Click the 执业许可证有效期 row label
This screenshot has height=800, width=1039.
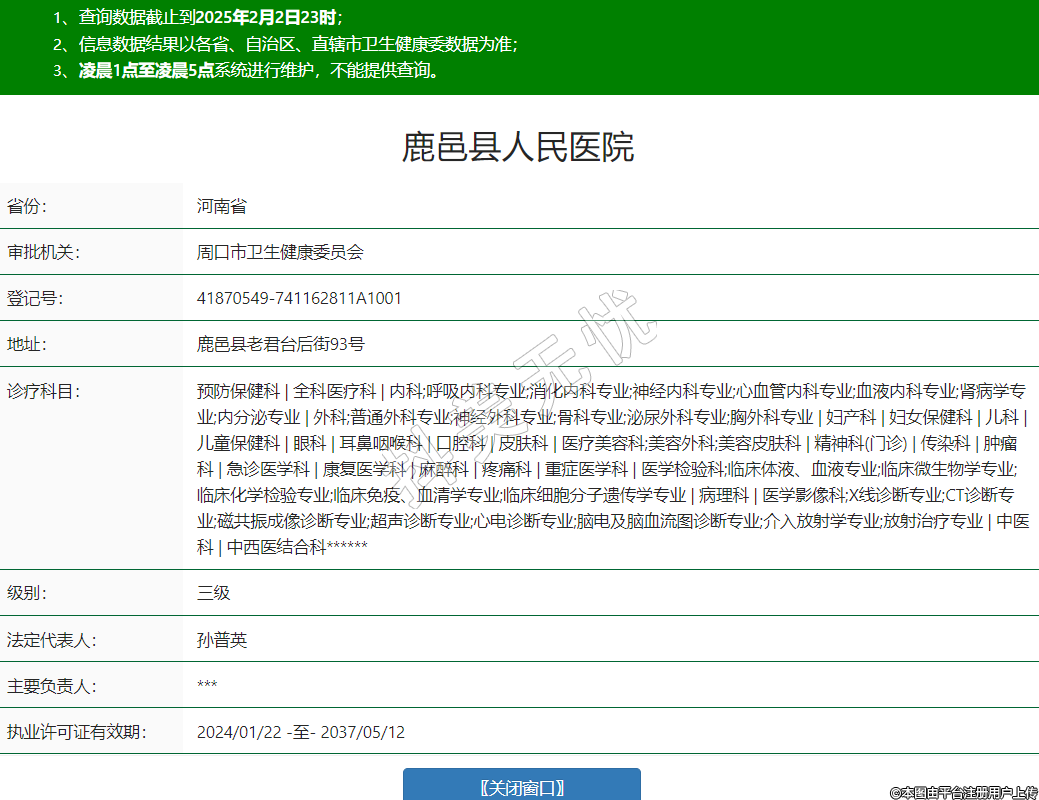(x=76, y=732)
